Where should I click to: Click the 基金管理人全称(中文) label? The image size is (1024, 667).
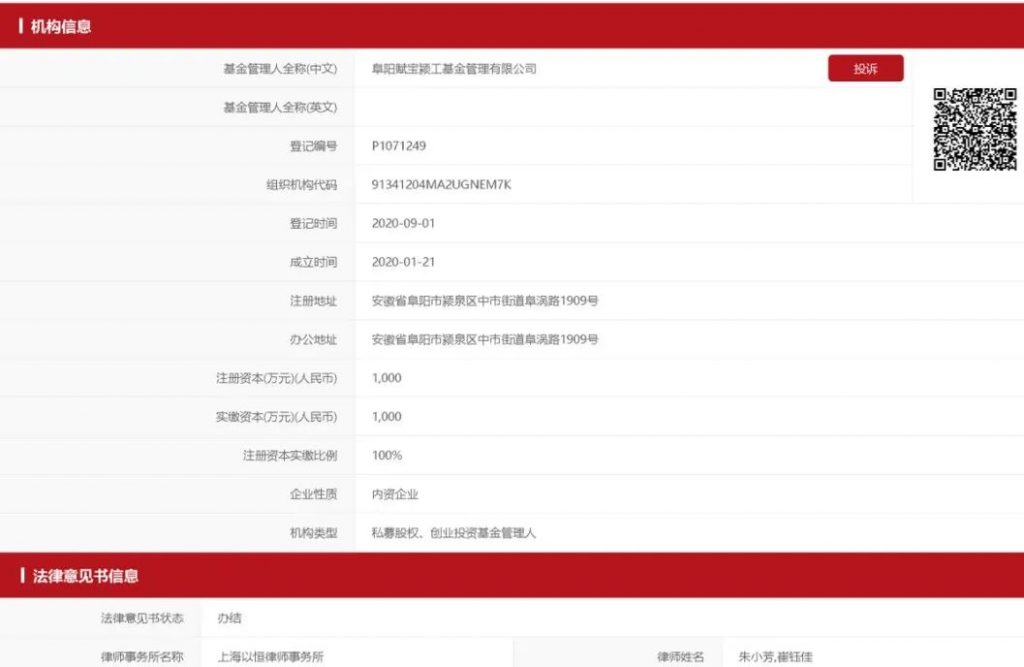point(280,69)
